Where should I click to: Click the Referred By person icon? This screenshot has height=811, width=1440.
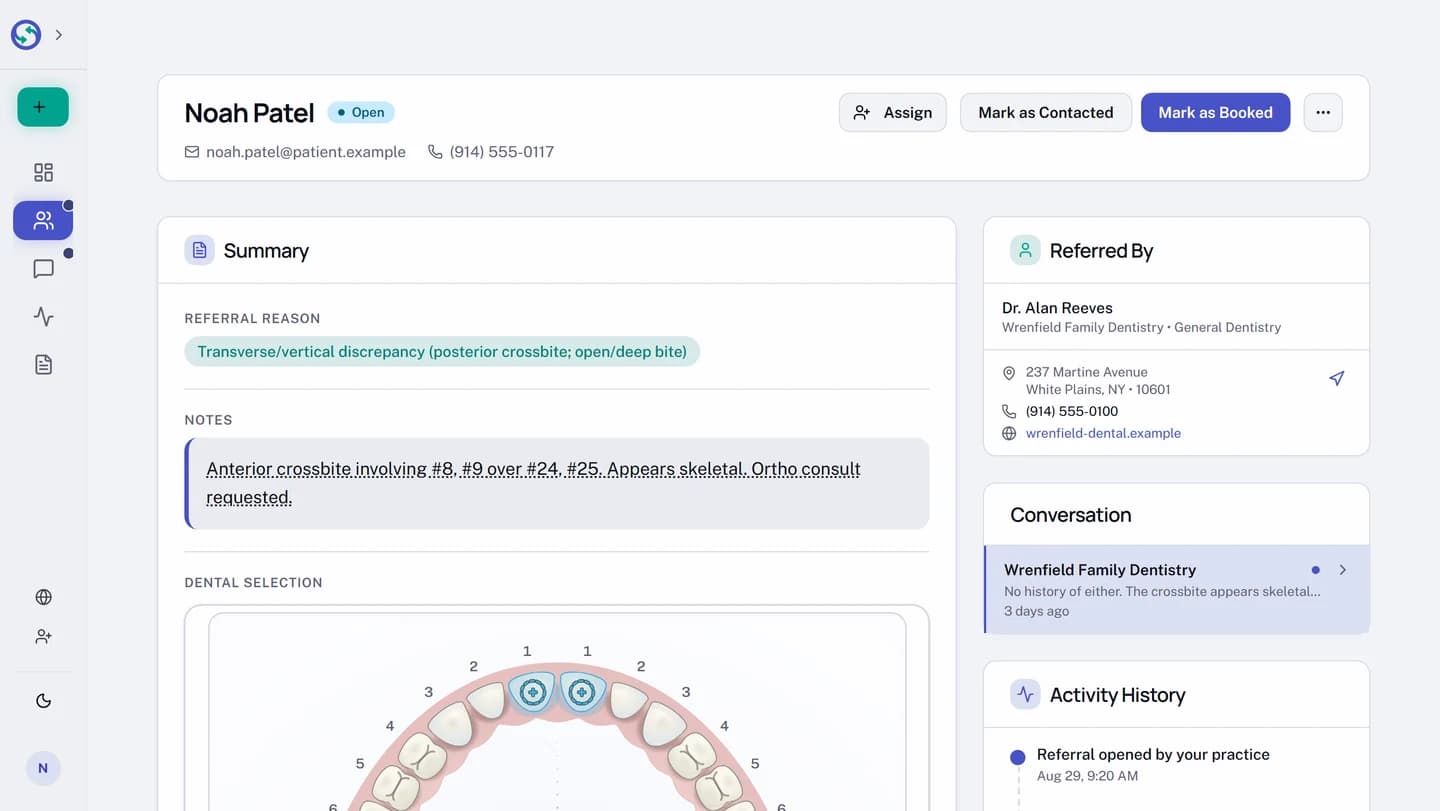1025,250
